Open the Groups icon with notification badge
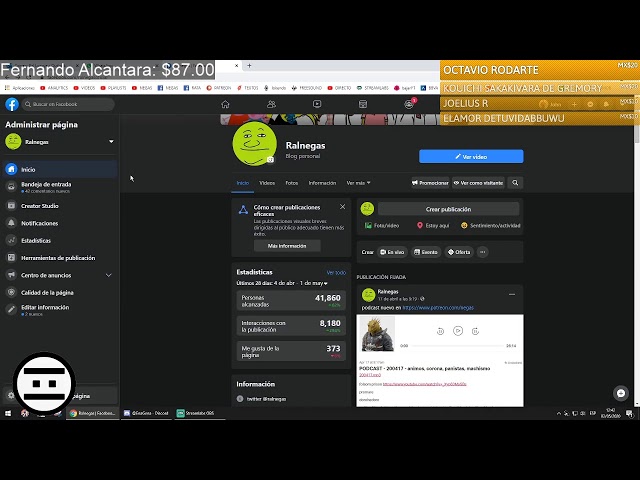640x480 pixels. (x=409, y=104)
